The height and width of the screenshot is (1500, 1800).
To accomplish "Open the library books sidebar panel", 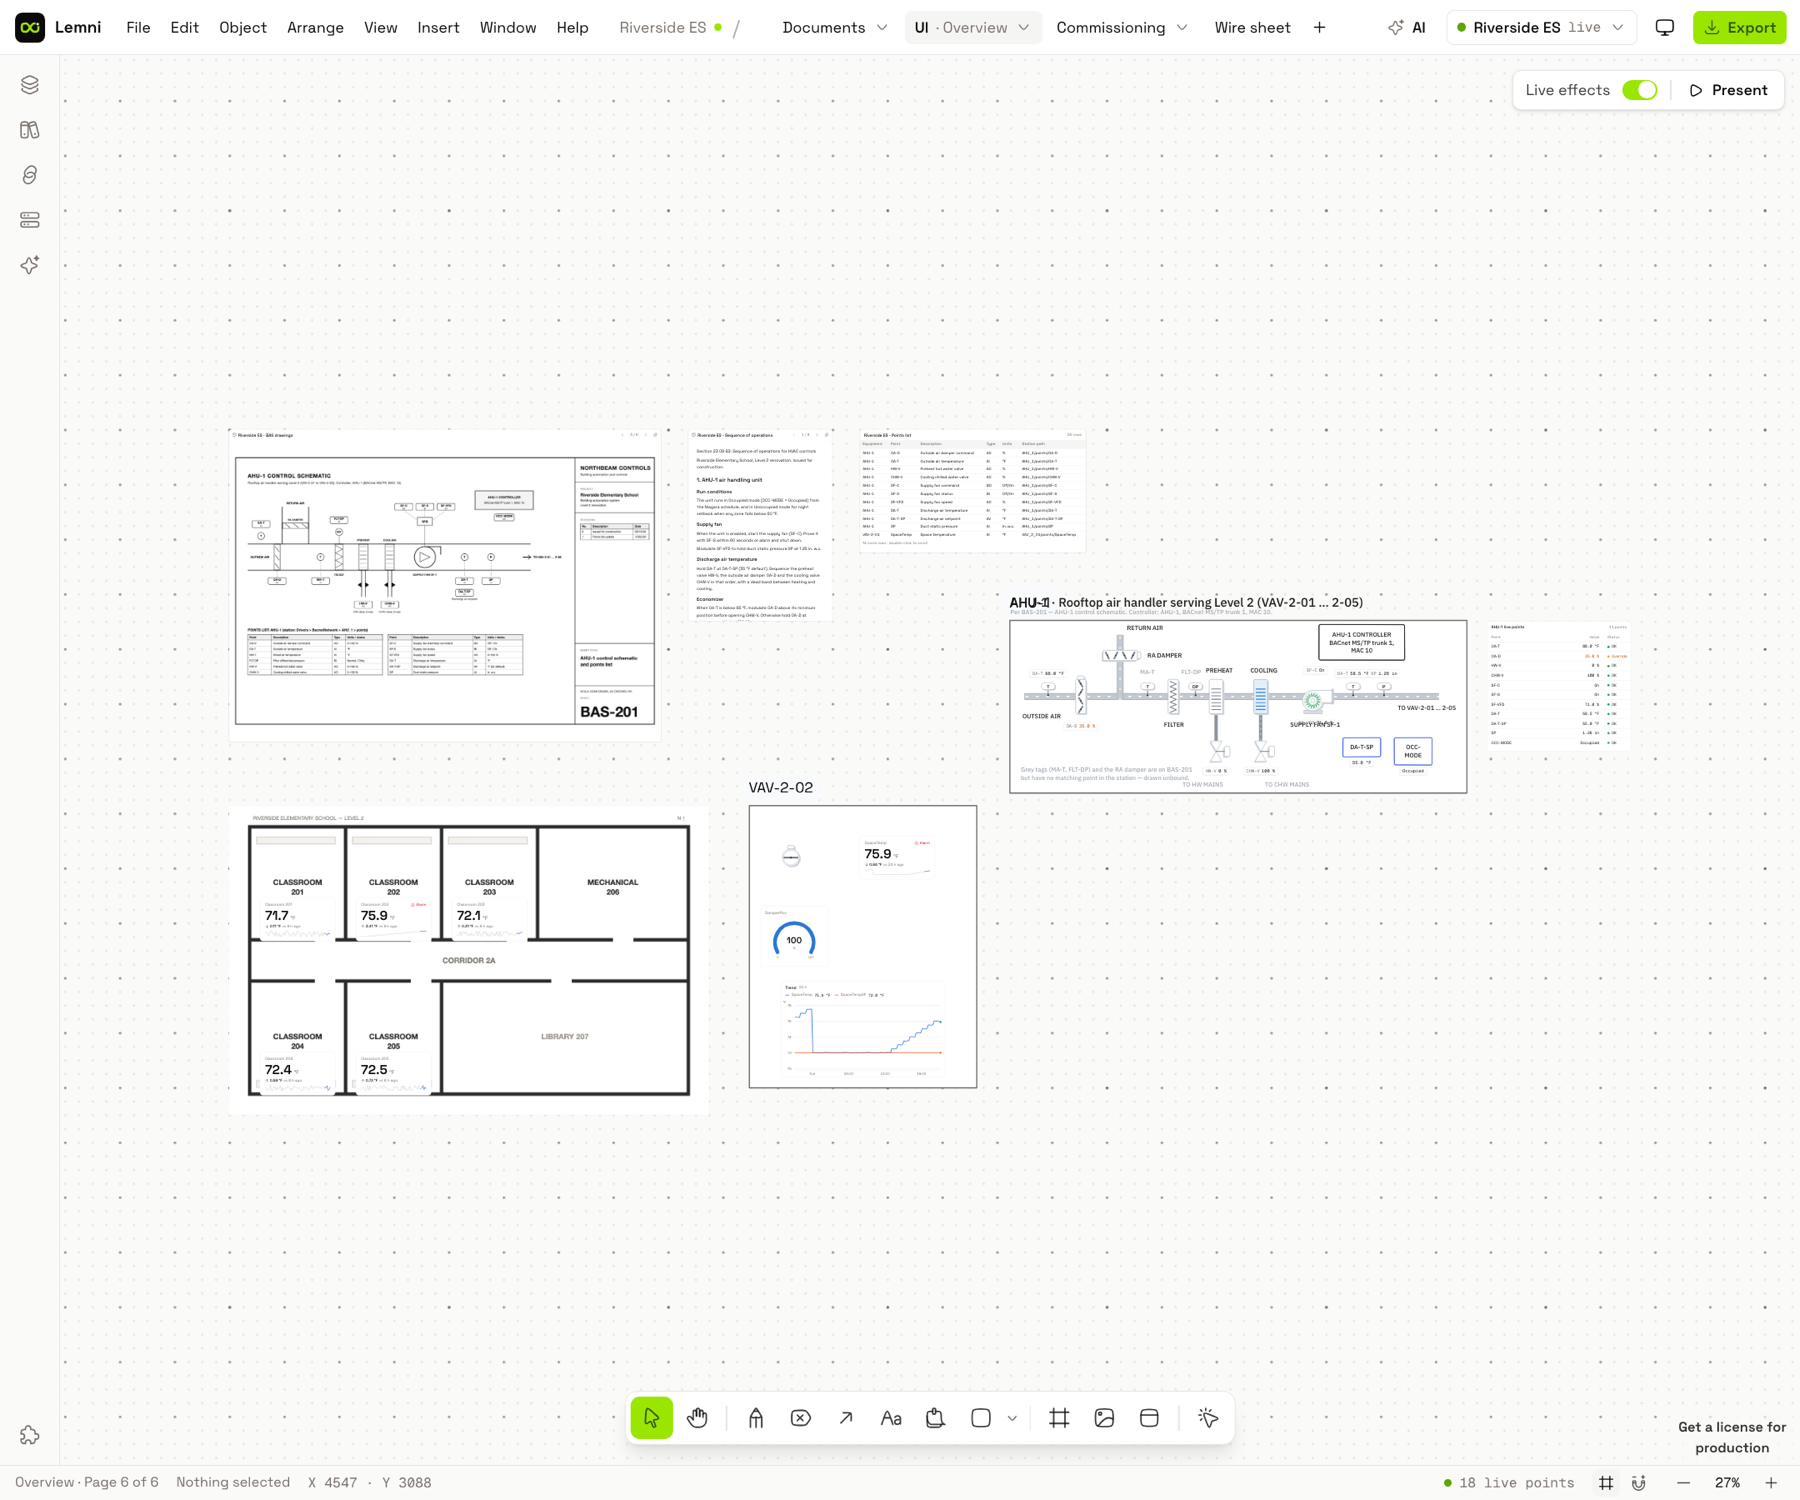I will tap(30, 130).
